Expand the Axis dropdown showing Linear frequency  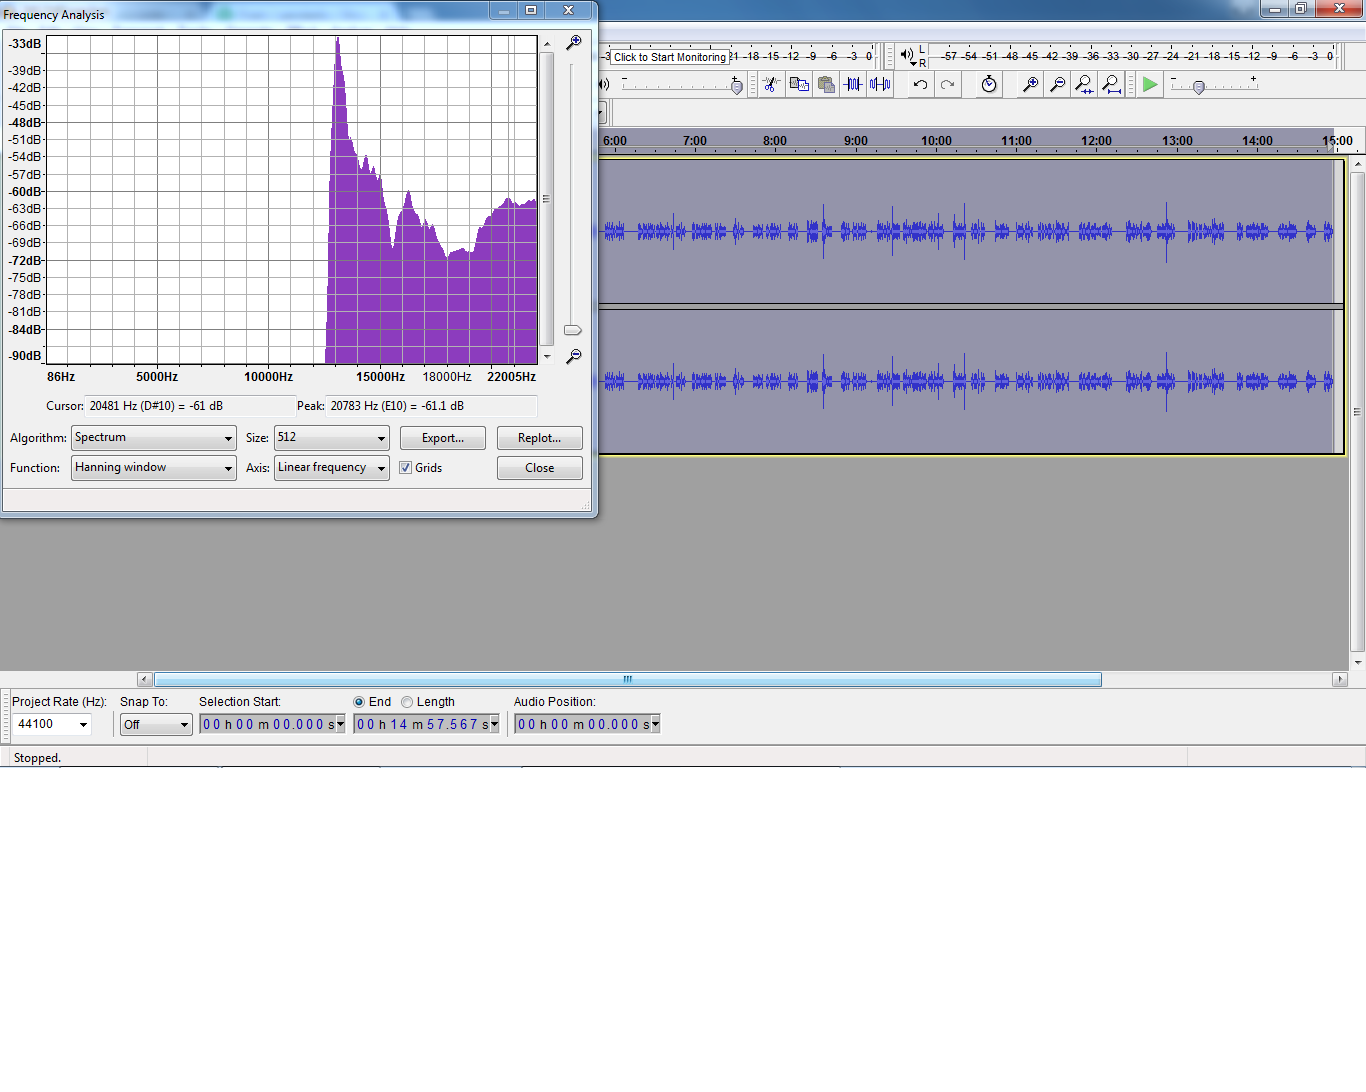pos(331,468)
